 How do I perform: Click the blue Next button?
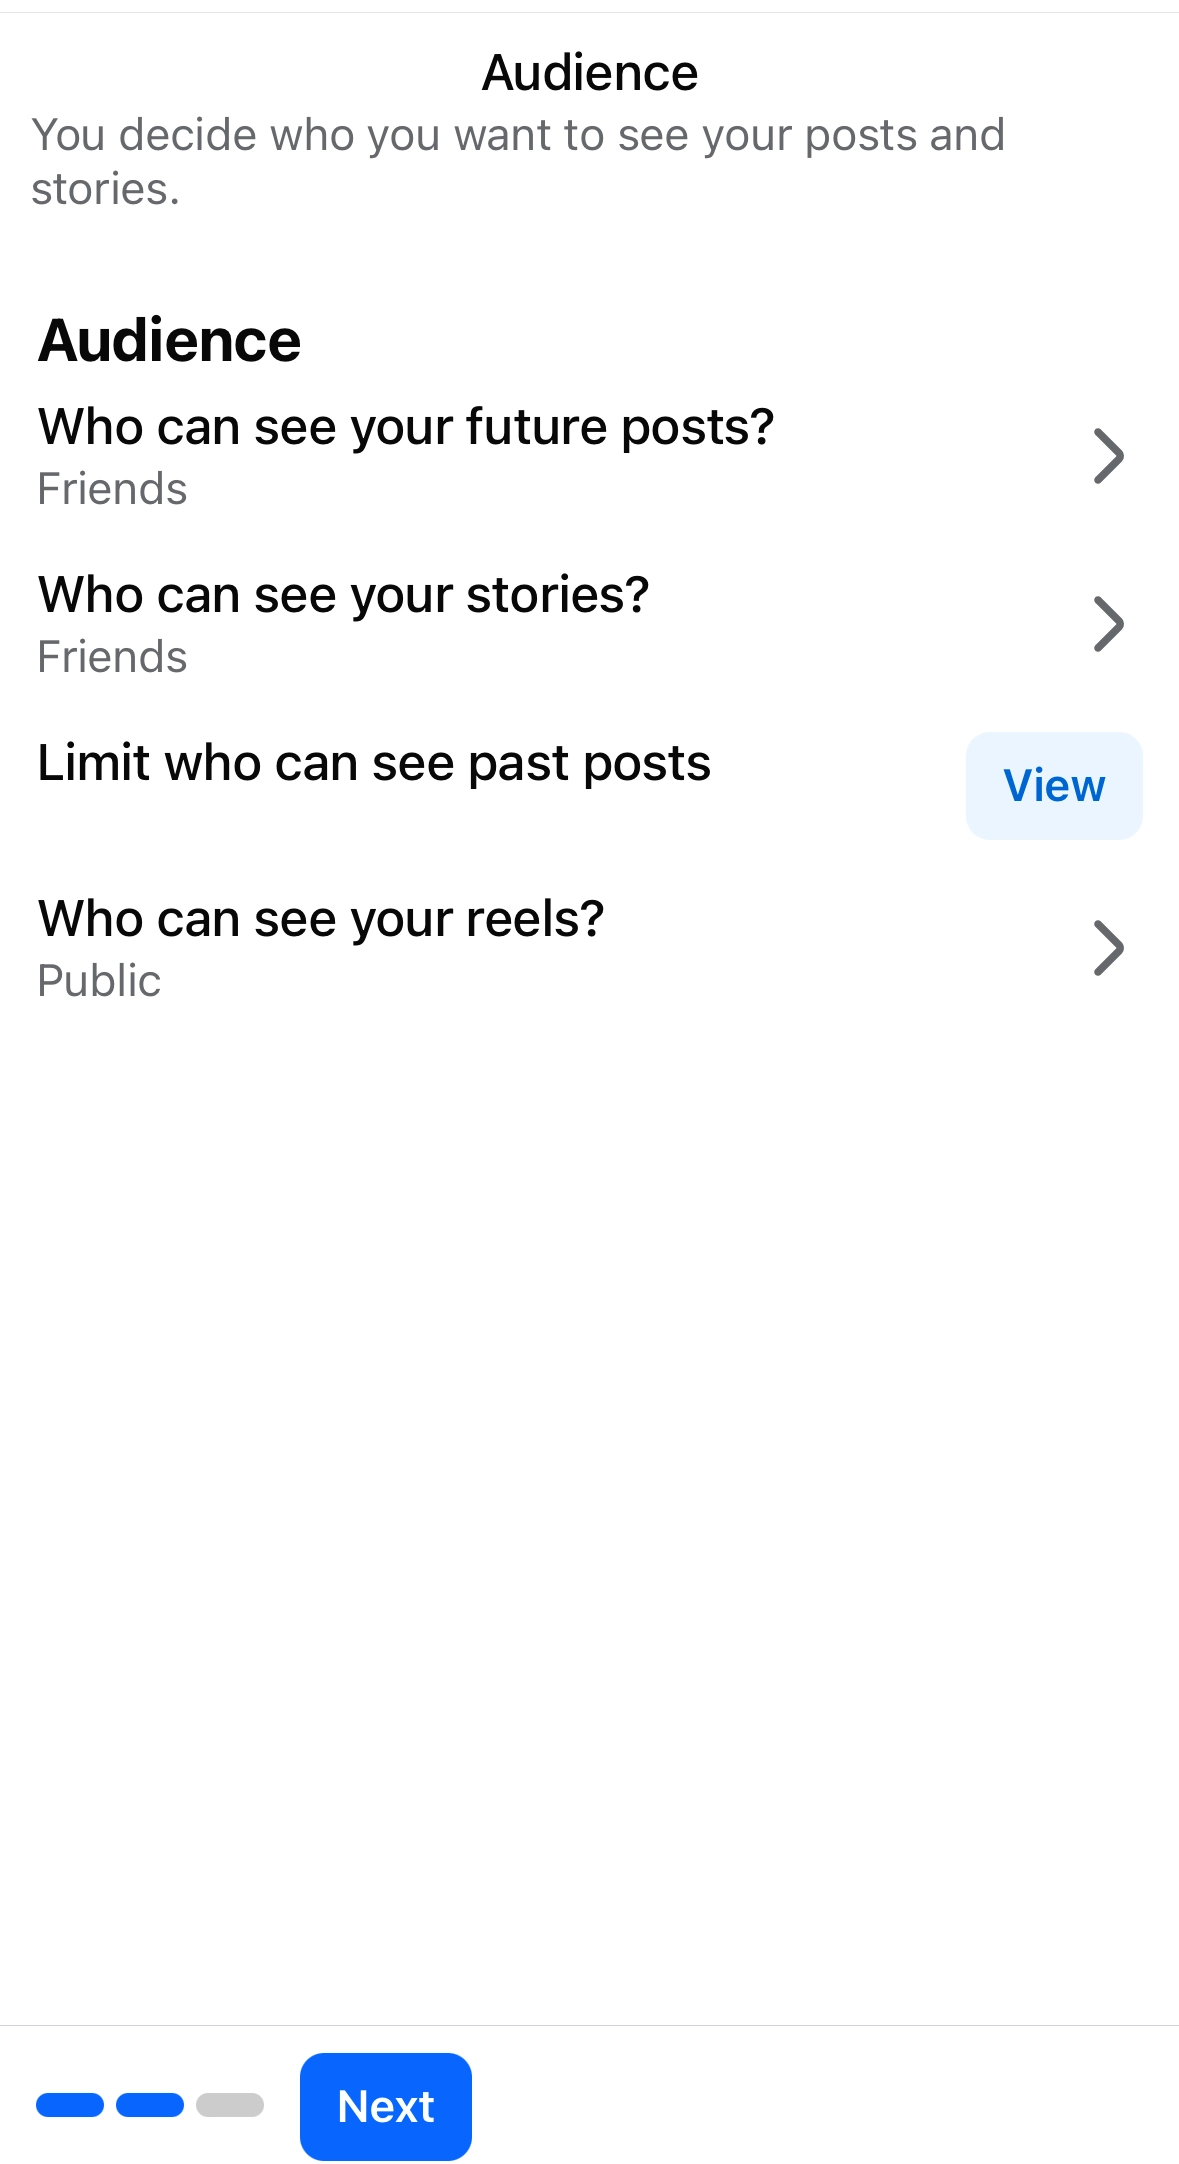click(x=385, y=2106)
